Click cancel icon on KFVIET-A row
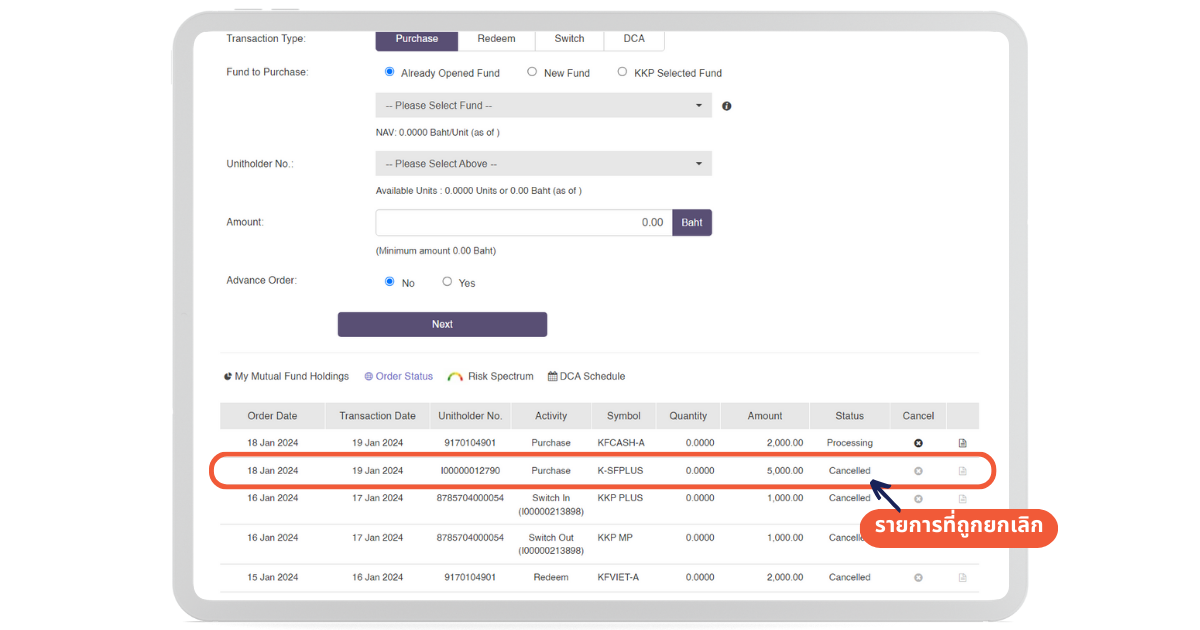 (918, 578)
